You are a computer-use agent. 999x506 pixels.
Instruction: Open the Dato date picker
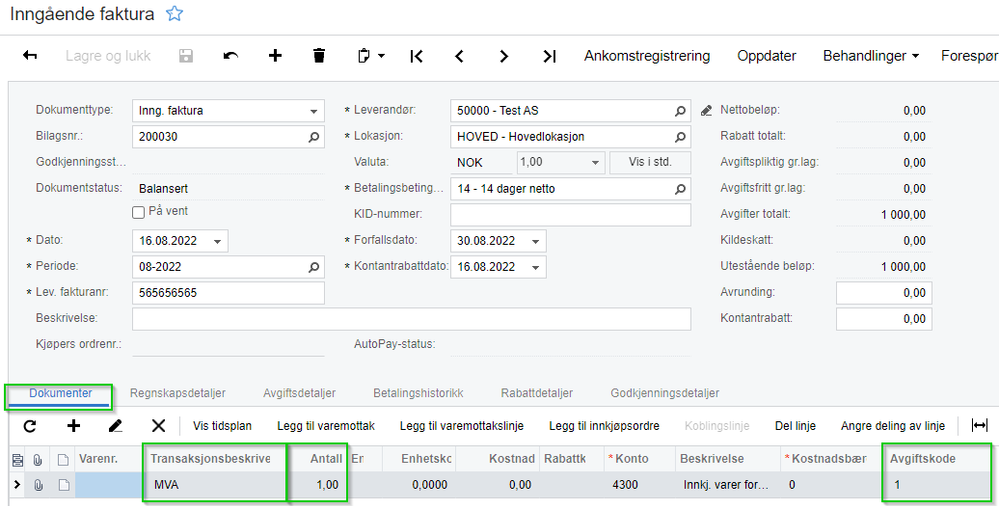tap(217, 242)
